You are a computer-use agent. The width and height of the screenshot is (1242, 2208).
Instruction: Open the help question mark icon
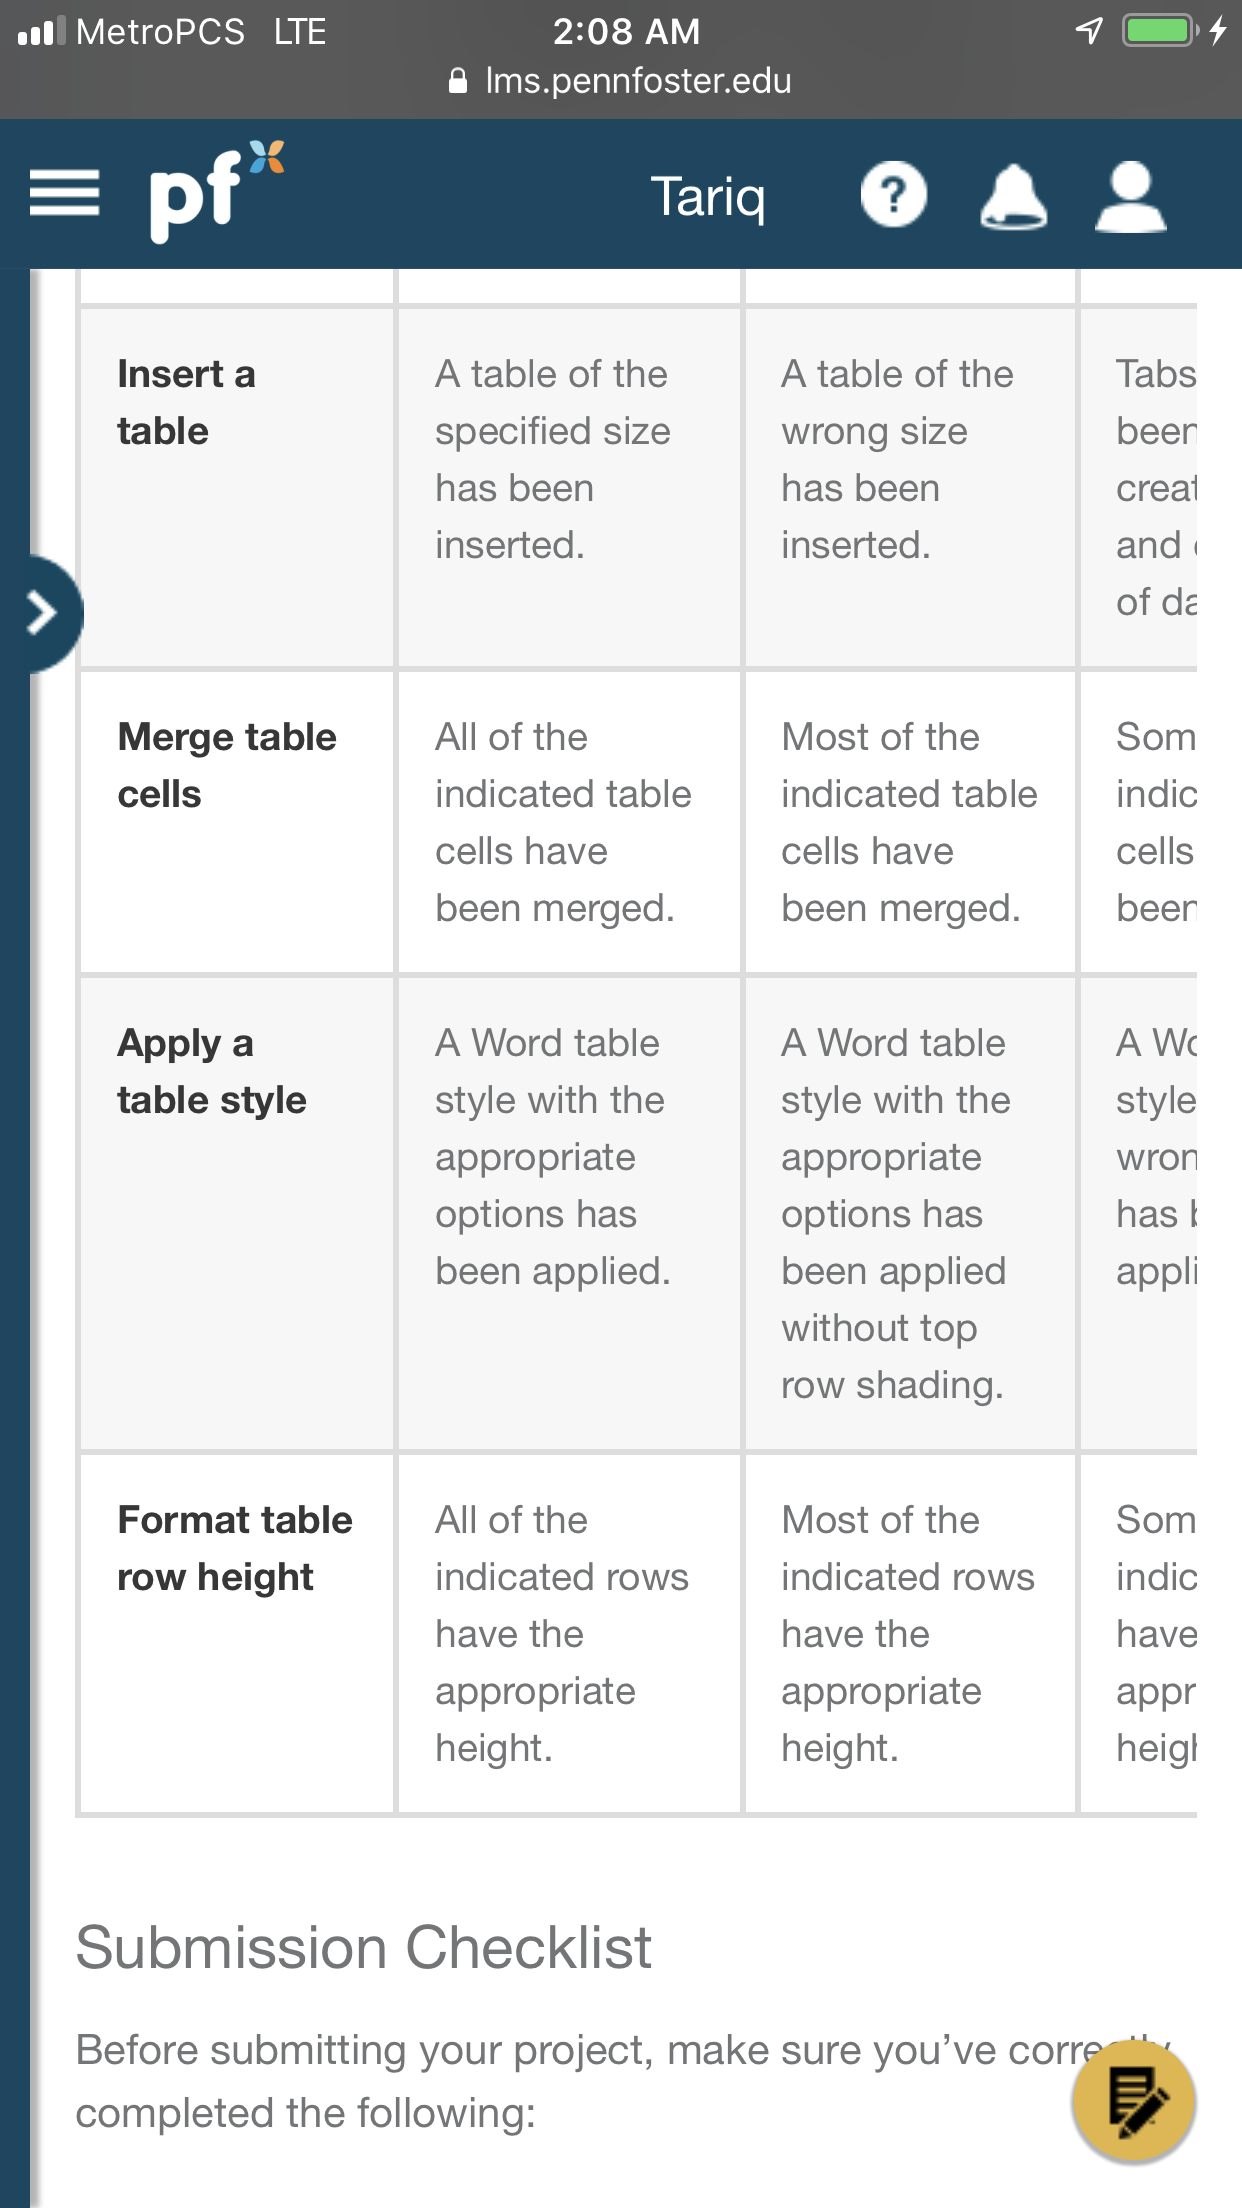point(893,194)
